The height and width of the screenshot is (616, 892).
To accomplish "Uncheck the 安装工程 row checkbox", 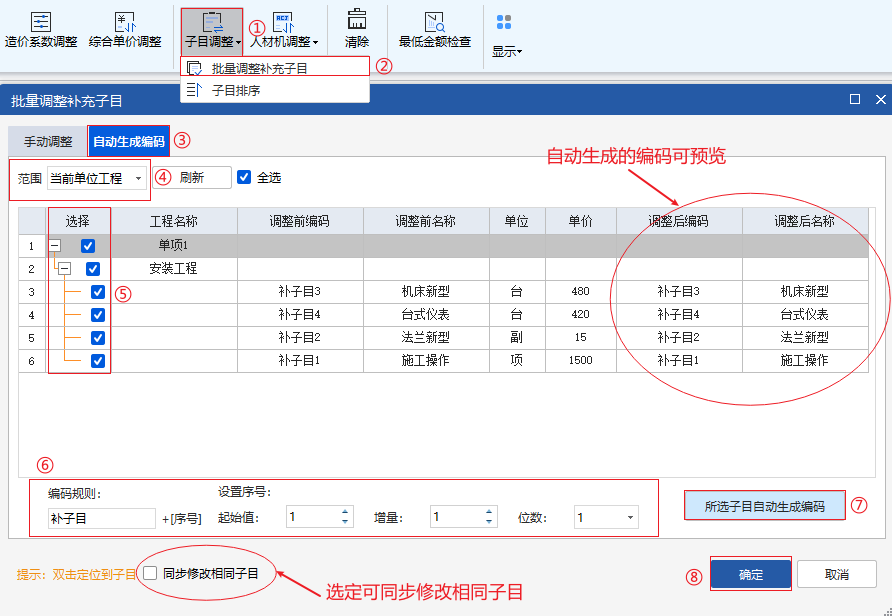I will coord(93,268).
